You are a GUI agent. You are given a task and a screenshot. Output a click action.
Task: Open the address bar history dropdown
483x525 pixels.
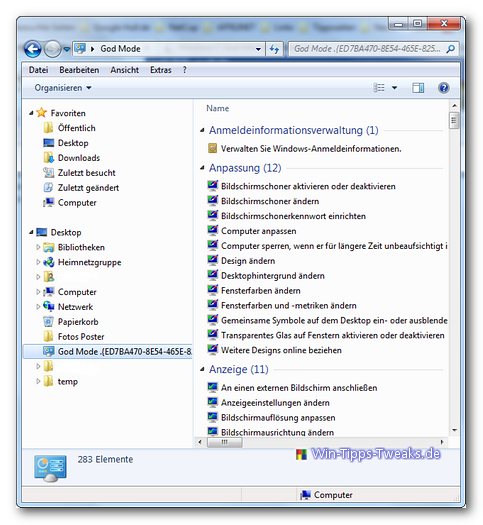(258, 50)
